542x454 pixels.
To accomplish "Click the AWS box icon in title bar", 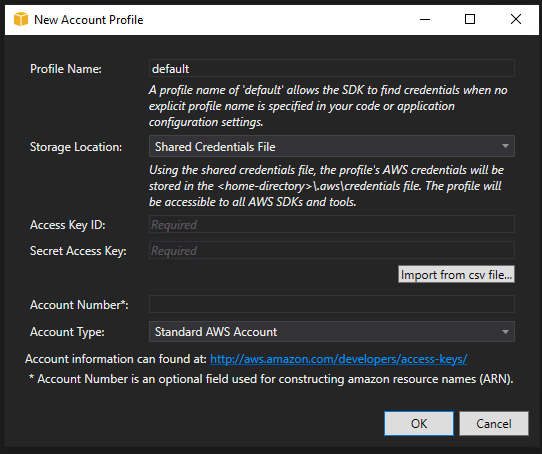I will 21,19.
